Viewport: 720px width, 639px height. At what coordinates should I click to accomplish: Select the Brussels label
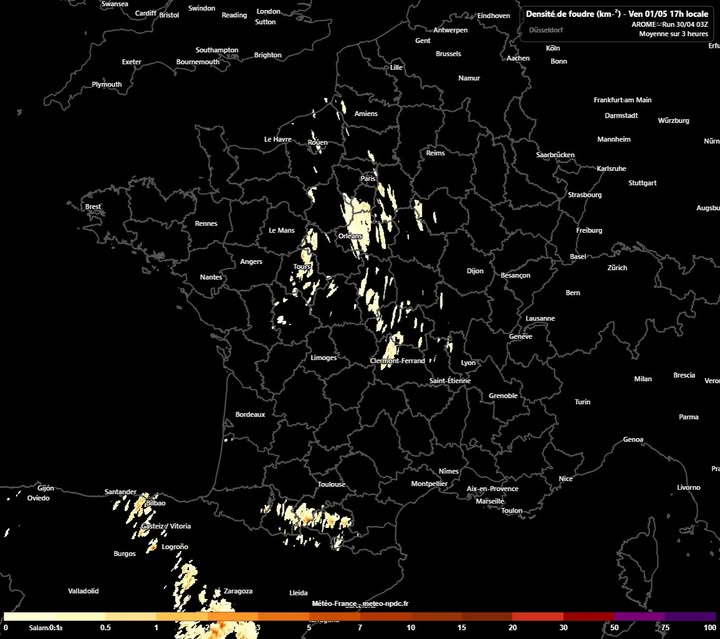click(449, 54)
